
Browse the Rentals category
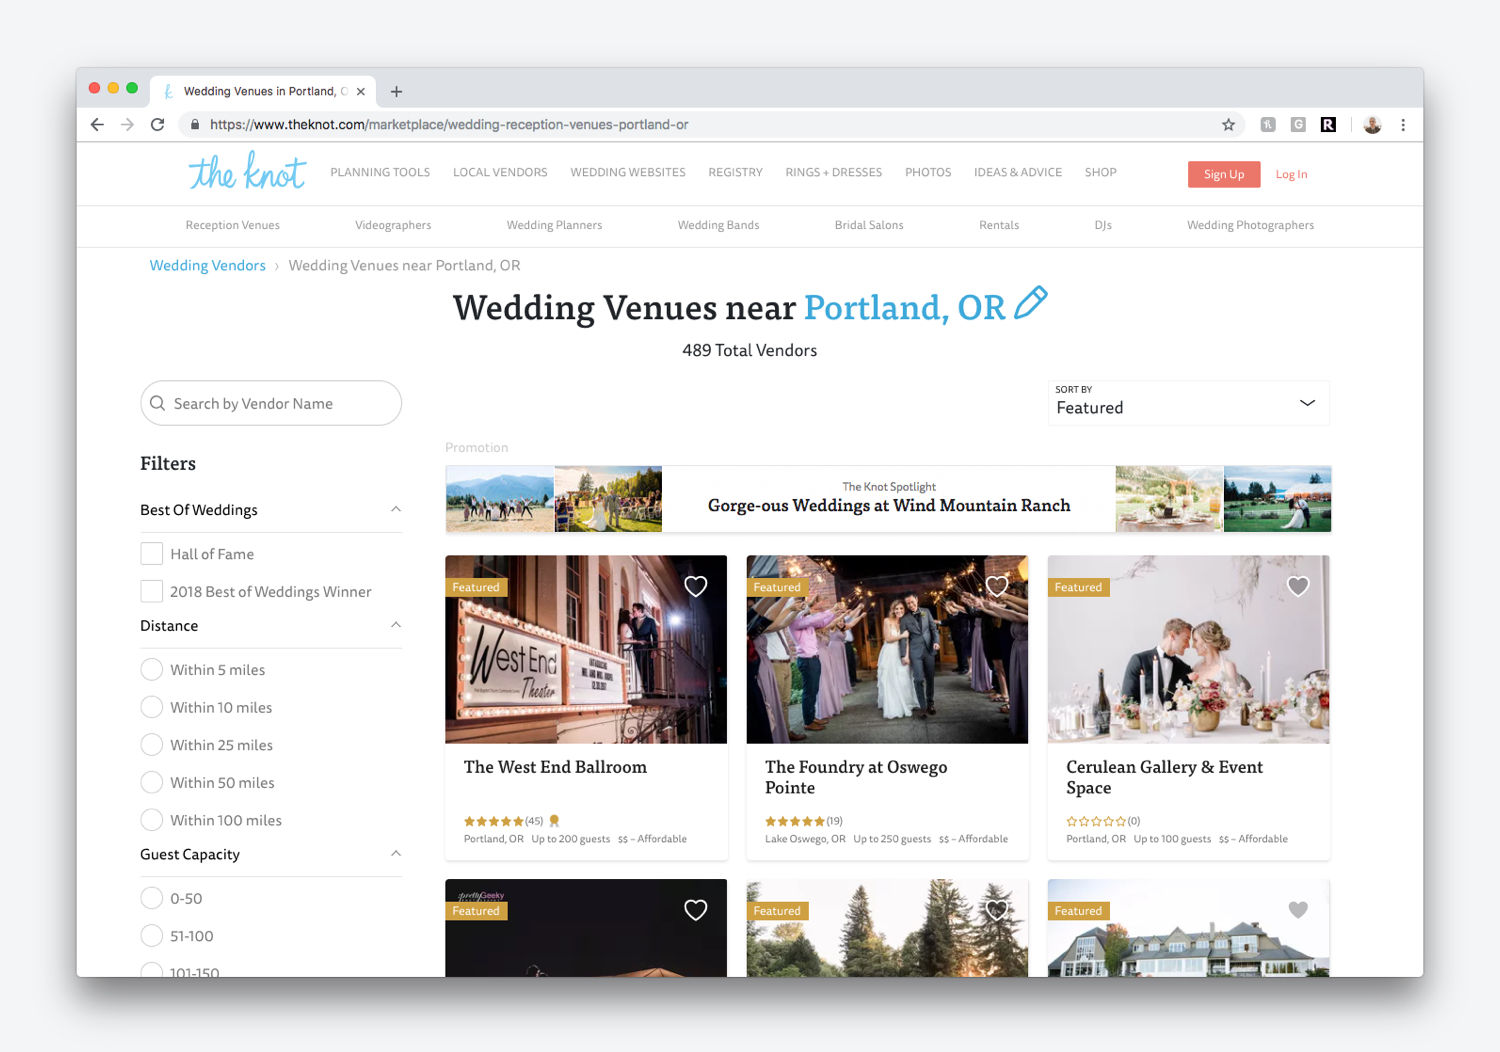(x=999, y=225)
